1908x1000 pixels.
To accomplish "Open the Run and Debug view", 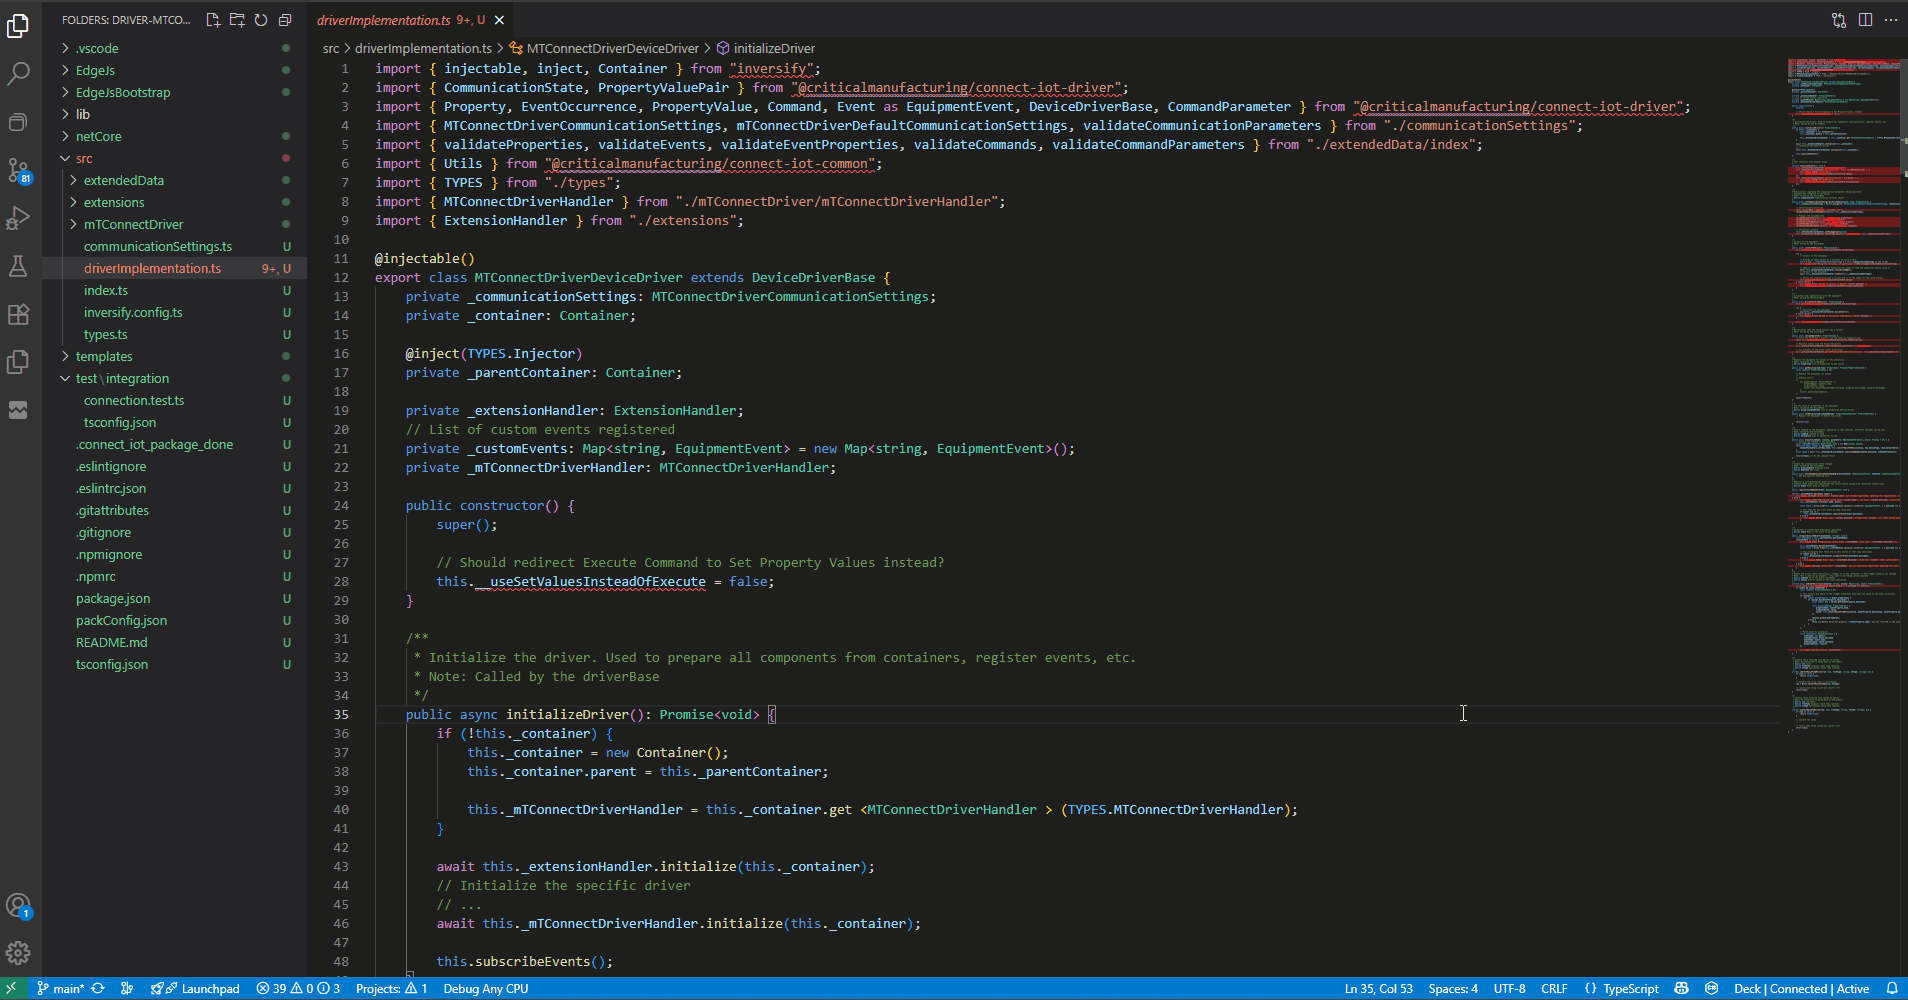I will 18,218.
